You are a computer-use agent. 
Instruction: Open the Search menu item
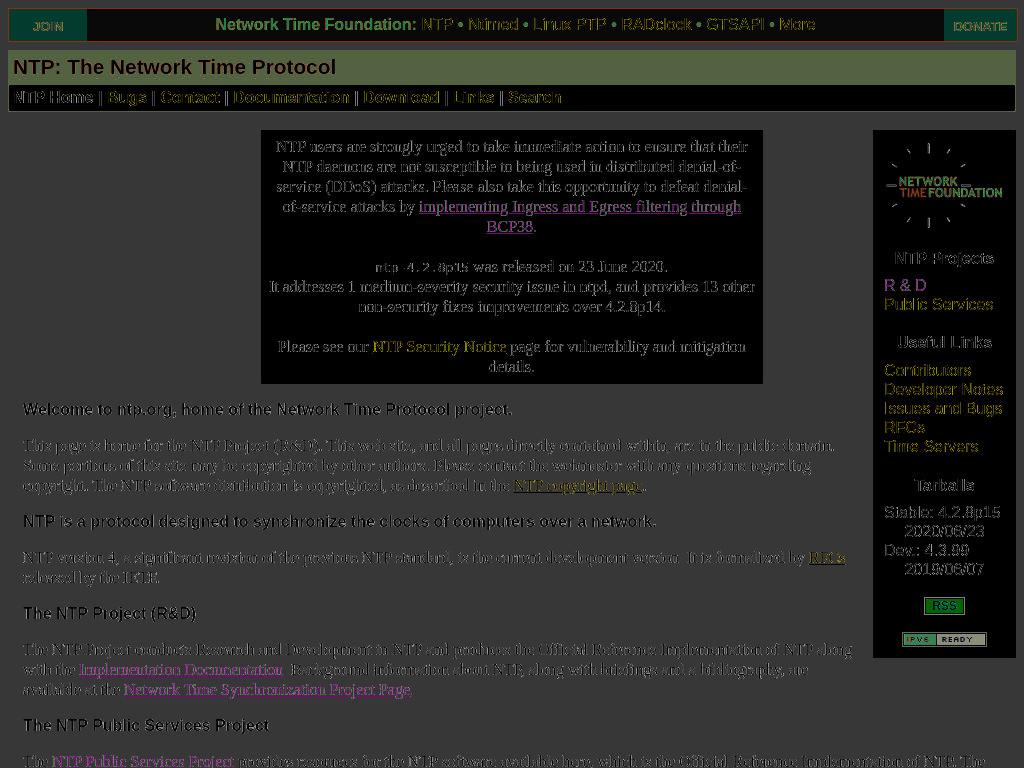[534, 97]
